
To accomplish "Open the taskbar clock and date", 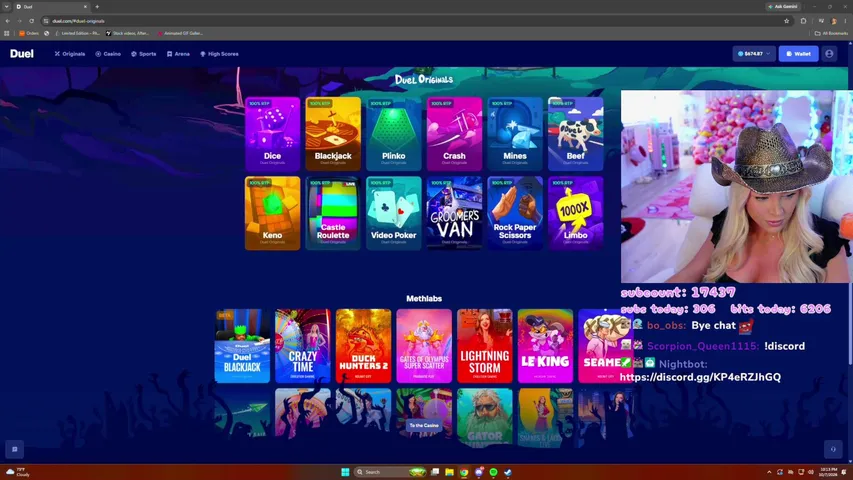I will tap(829, 472).
